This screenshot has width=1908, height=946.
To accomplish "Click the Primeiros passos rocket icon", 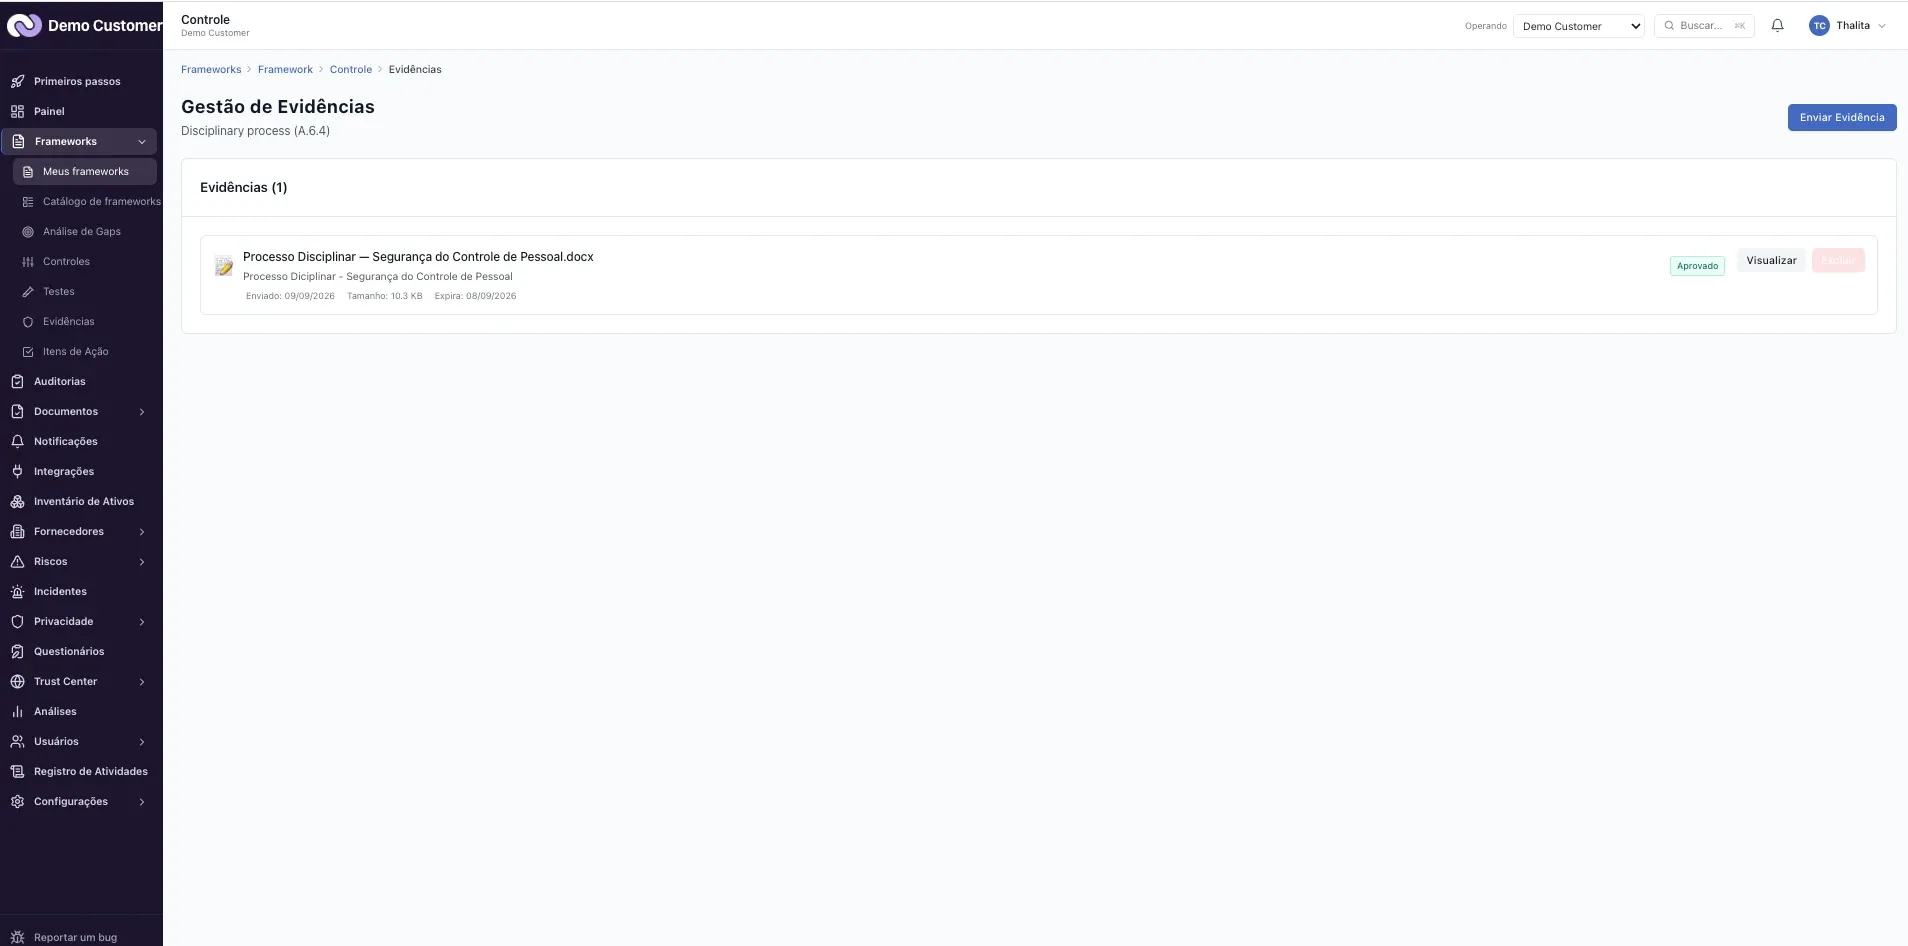I will pos(17,81).
